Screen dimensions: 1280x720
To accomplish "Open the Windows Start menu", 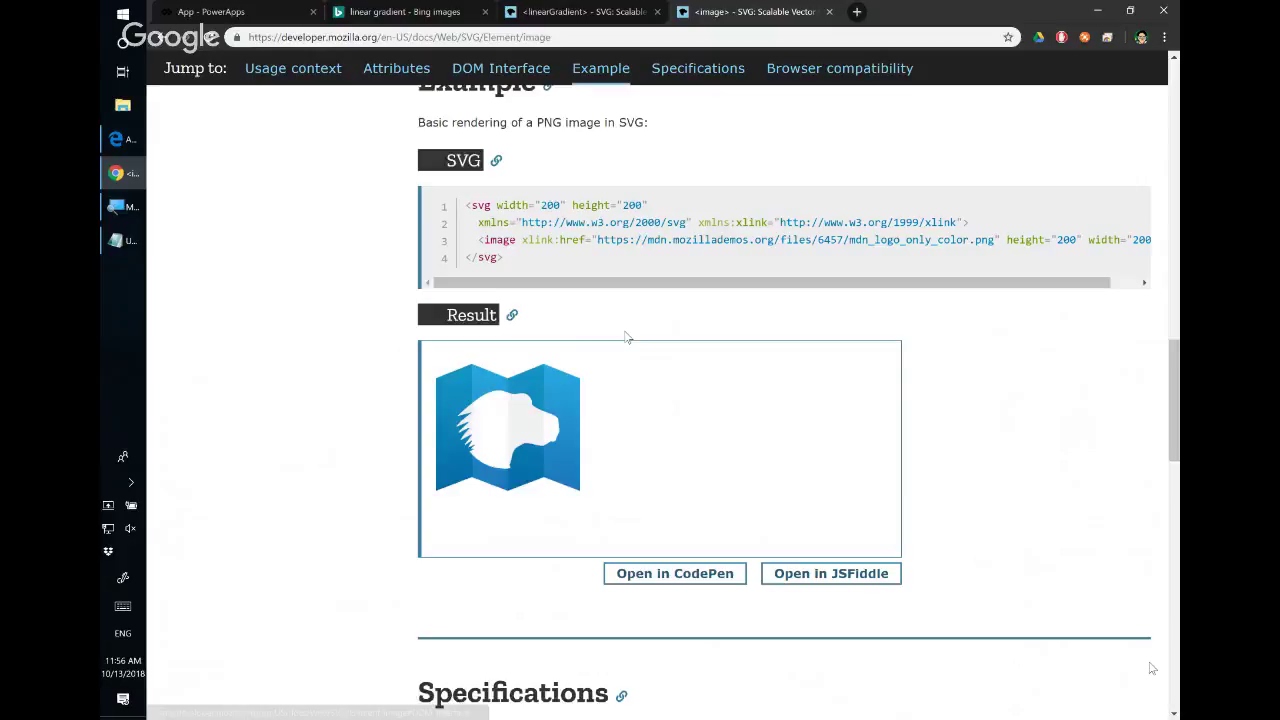I will click(x=123, y=14).
